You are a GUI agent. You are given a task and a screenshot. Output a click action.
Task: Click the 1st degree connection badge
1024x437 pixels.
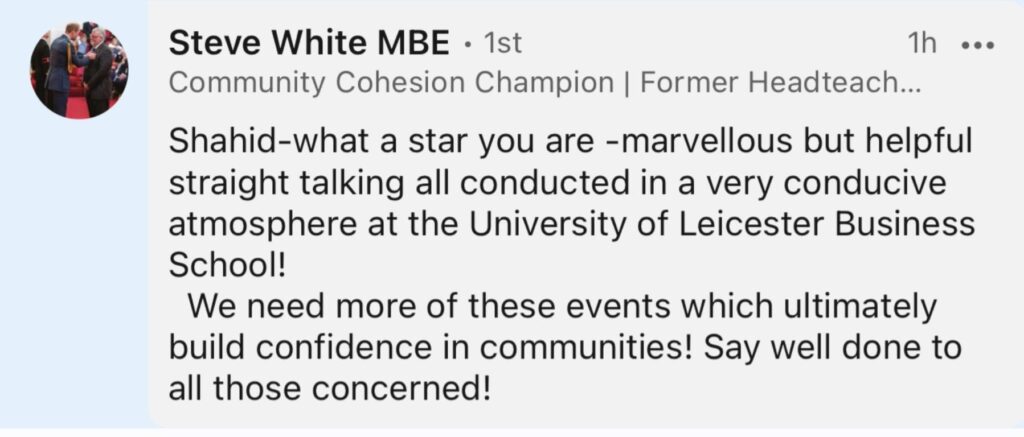502,43
